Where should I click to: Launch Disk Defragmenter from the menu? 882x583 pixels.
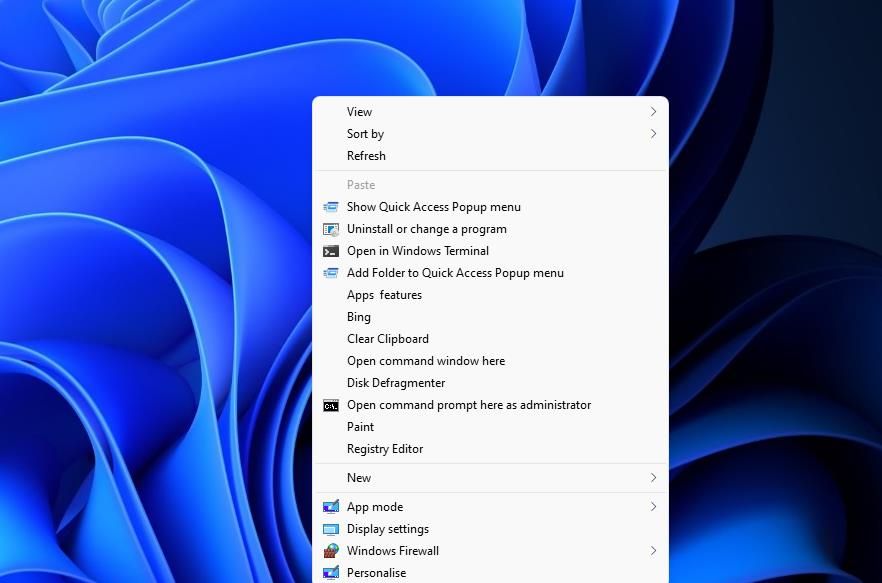tap(490, 383)
